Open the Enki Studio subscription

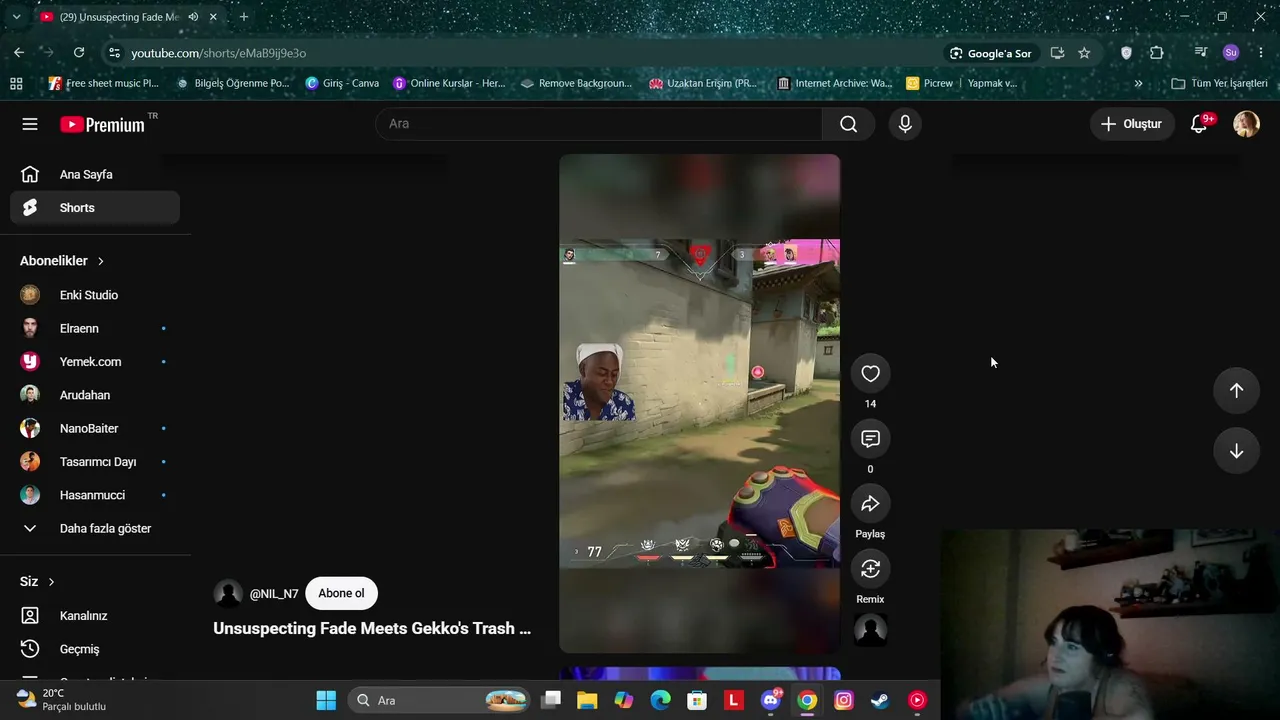point(95,295)
